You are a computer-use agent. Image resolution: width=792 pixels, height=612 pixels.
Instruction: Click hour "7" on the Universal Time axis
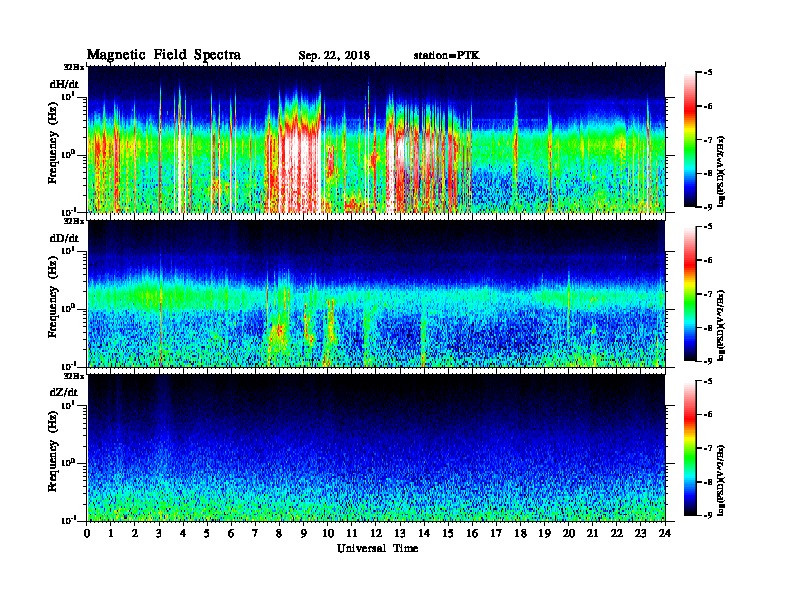(x=255, y=534)
